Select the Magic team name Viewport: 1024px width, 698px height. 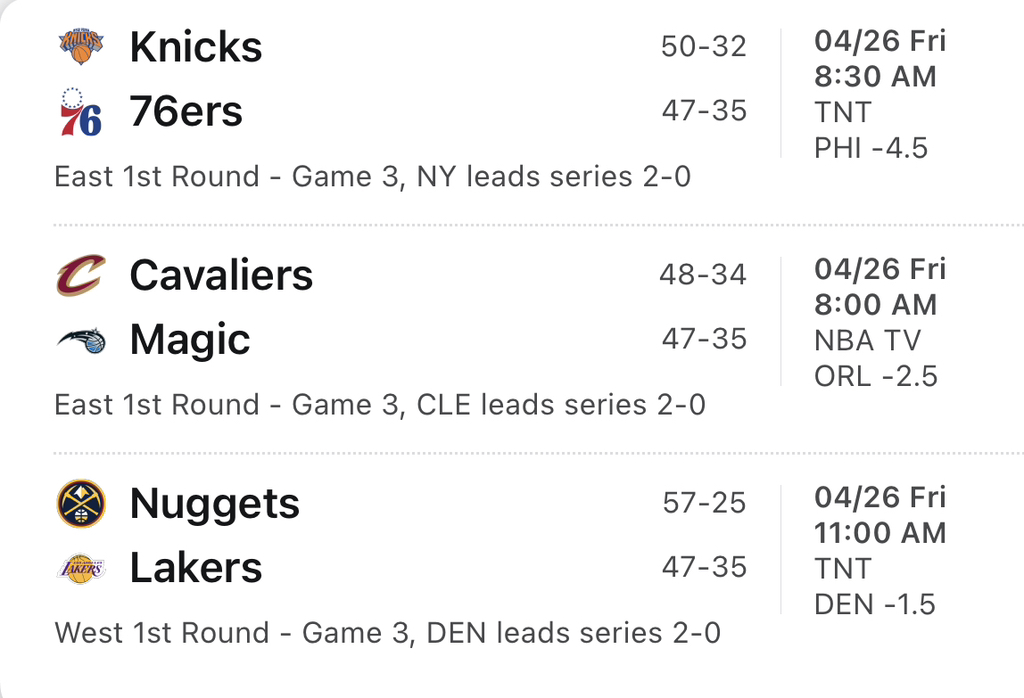pos(190,340)
